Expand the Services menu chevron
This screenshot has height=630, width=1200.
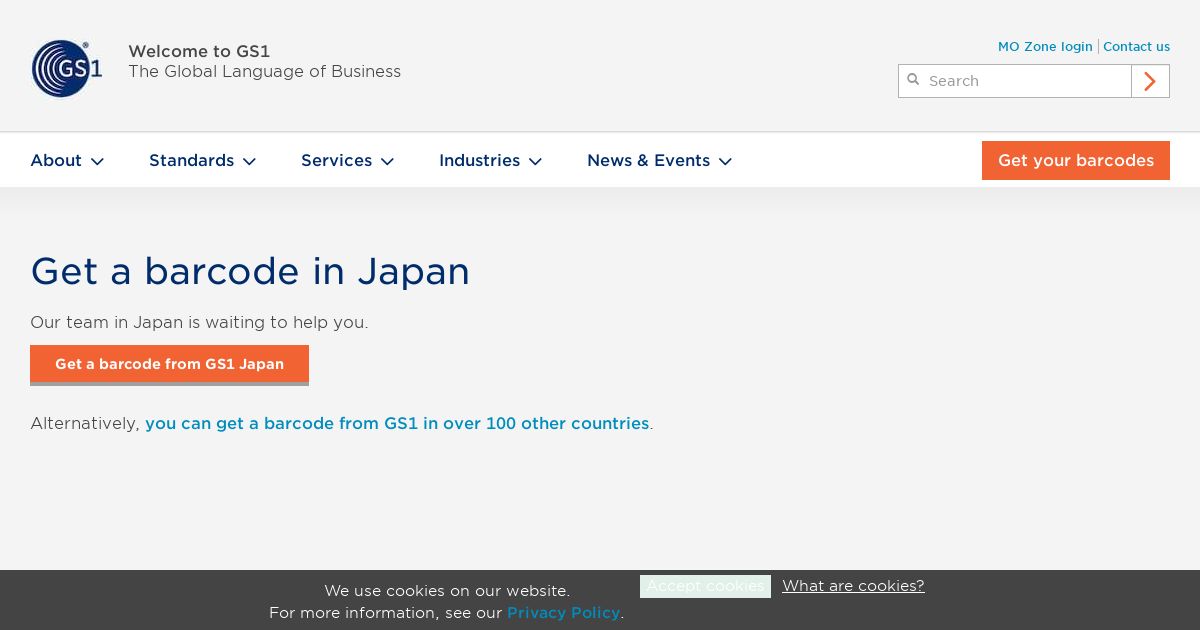pyautogui.click(x=387, y=161)
